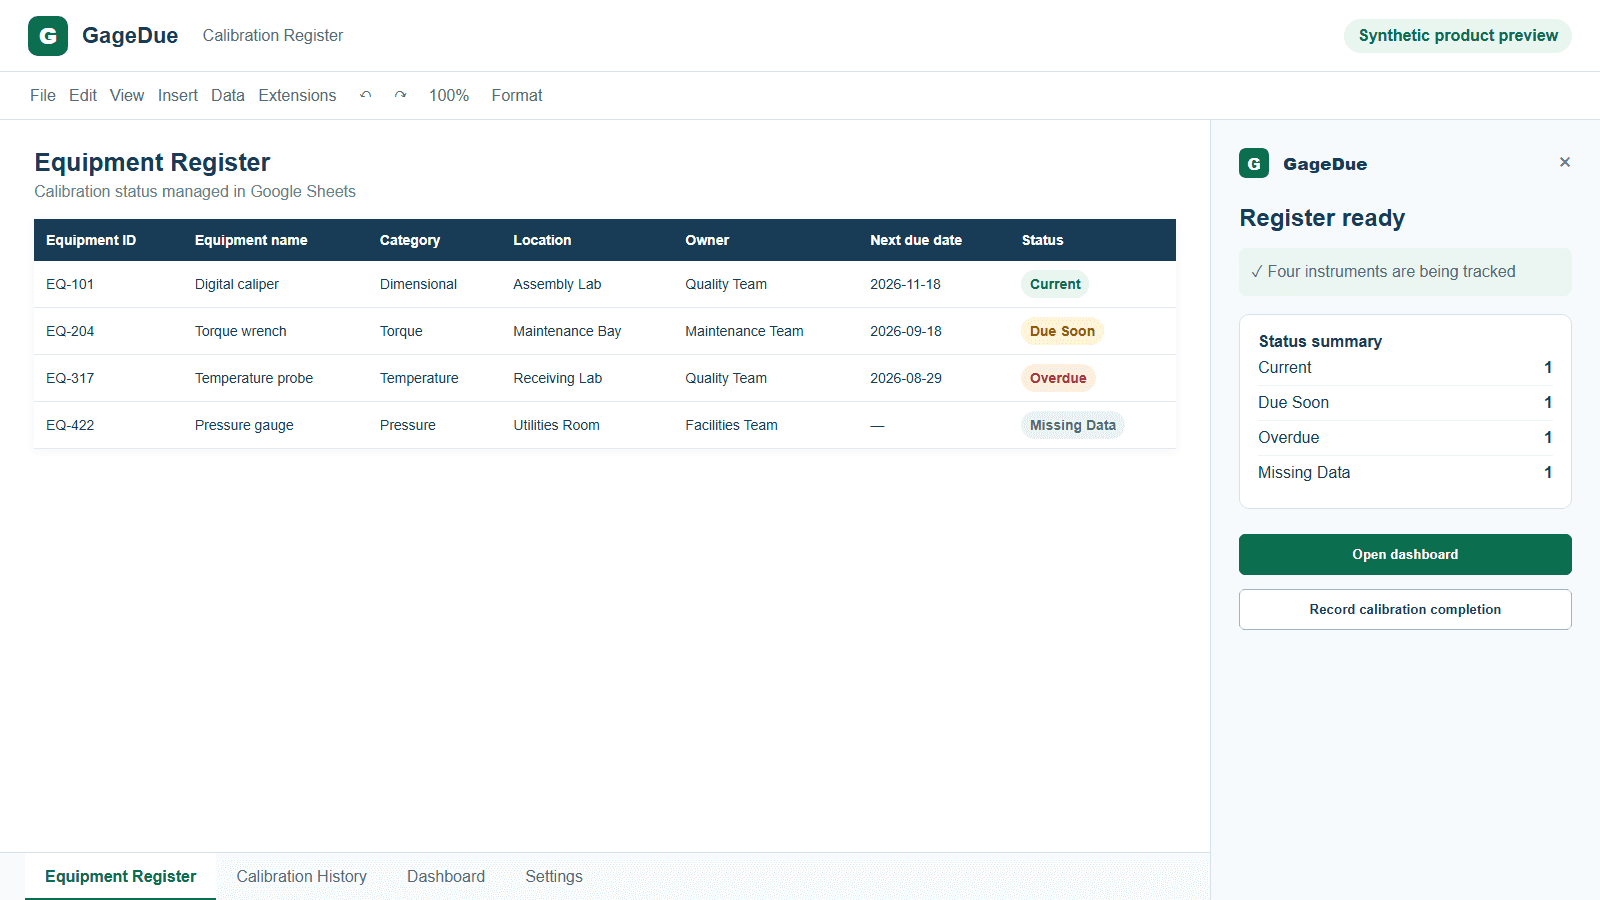The width and height of the screenshot is (1600, 900).
Task: Open the Insert menu
Action: click(x=178, y=95)
